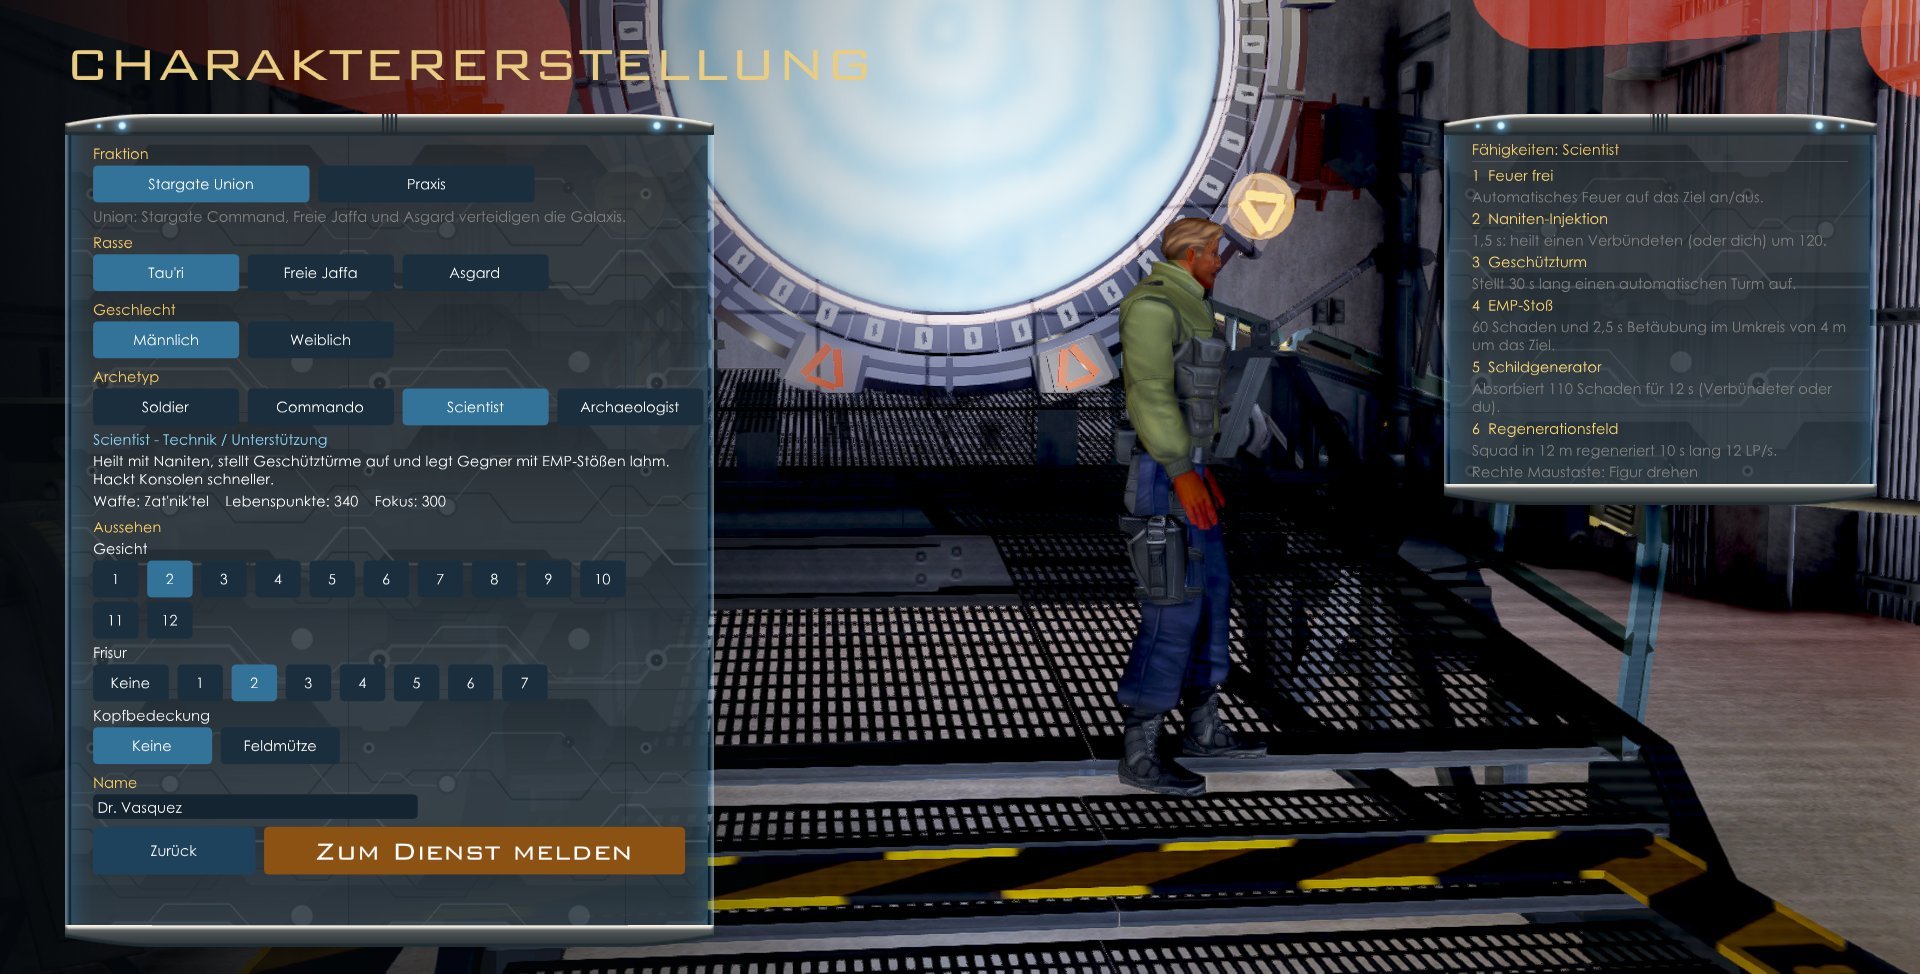This screenshot has height=974, width=1920.
Task: Select the Praxis faction
Action: point(426,184)
